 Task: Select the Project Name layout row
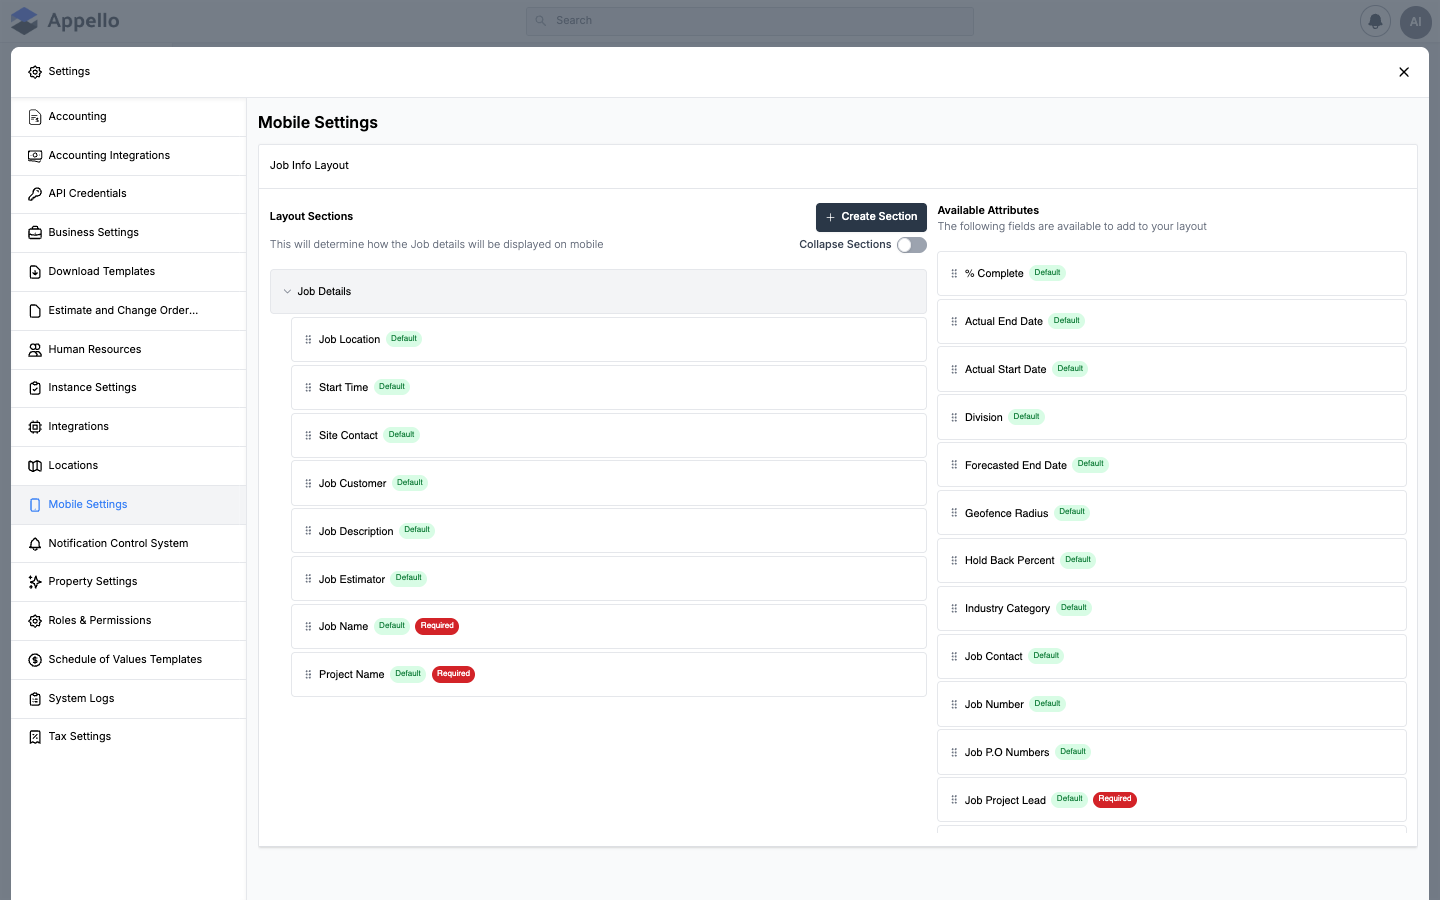tap(609, 675)
